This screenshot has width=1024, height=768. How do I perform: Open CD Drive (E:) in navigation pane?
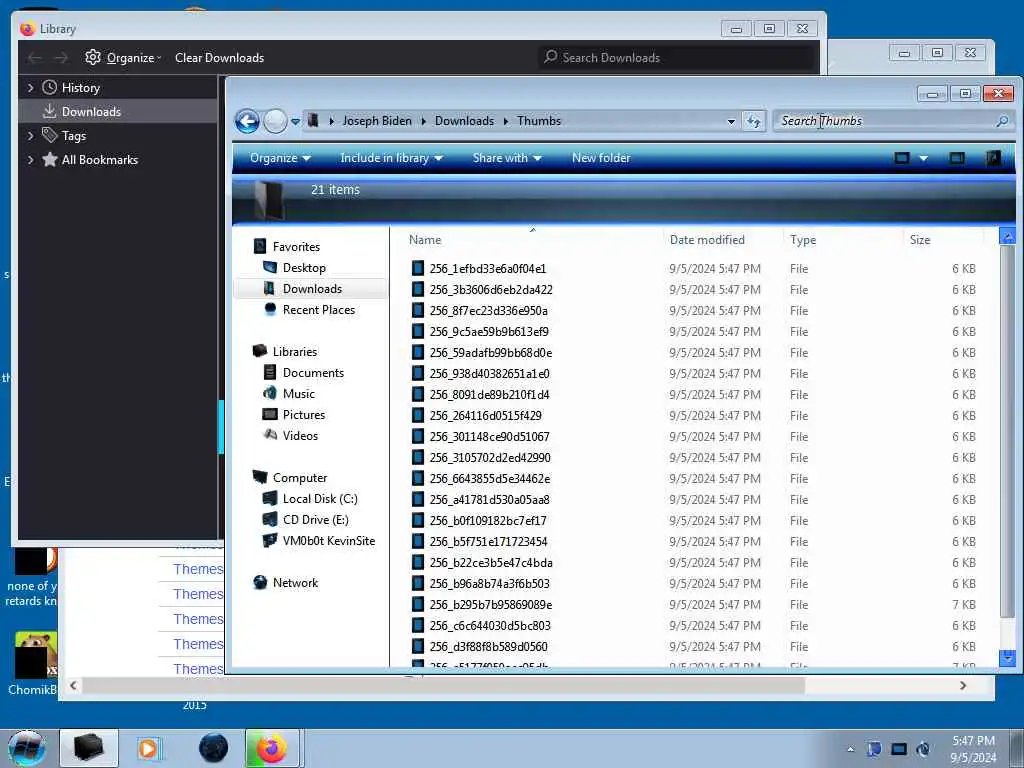pos(315,520)
